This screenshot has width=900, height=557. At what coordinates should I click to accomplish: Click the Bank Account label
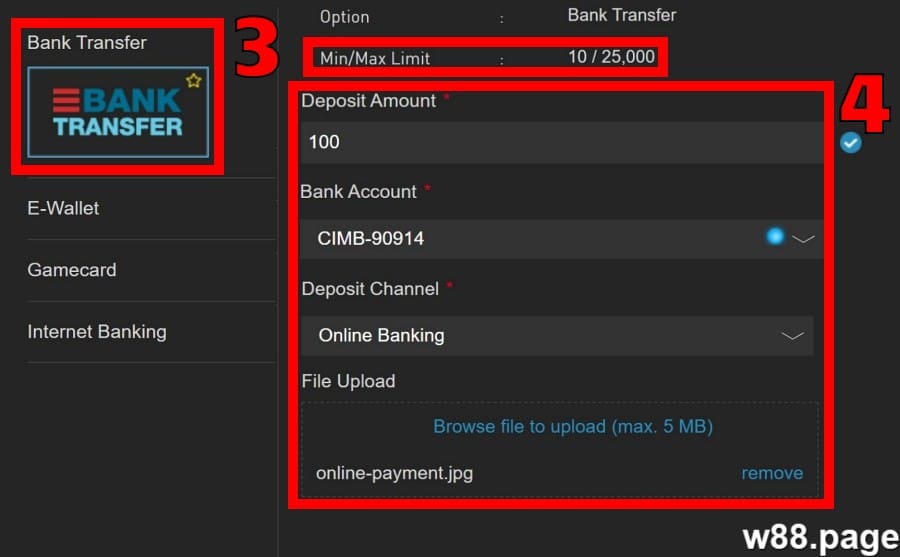[x=358, y=192]
